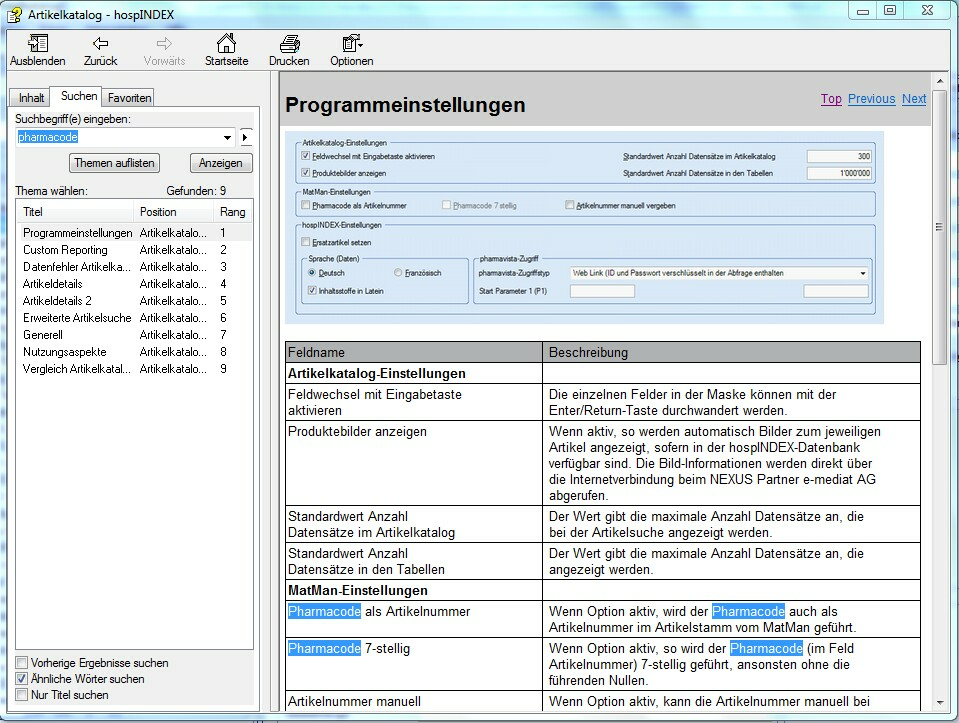
Task: Switch to the Inhalt tab
Action: pyautogui.click(x=31, y=98)
